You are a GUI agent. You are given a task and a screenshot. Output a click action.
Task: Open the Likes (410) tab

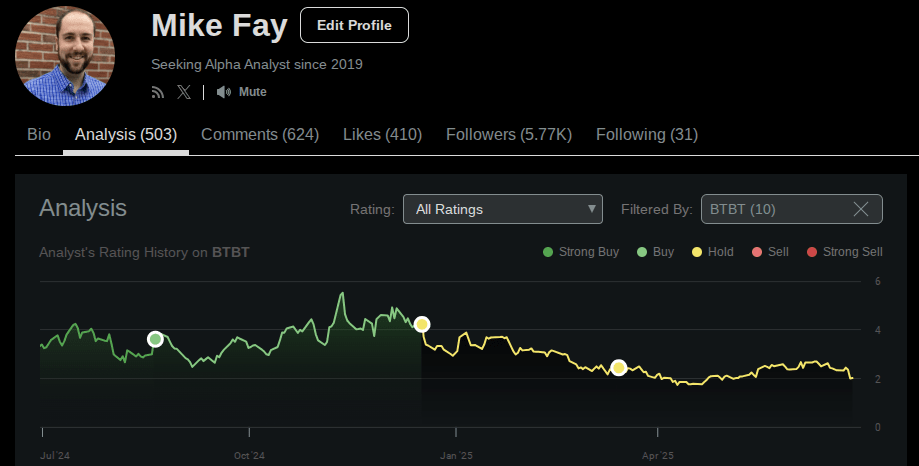click(382, 134)
